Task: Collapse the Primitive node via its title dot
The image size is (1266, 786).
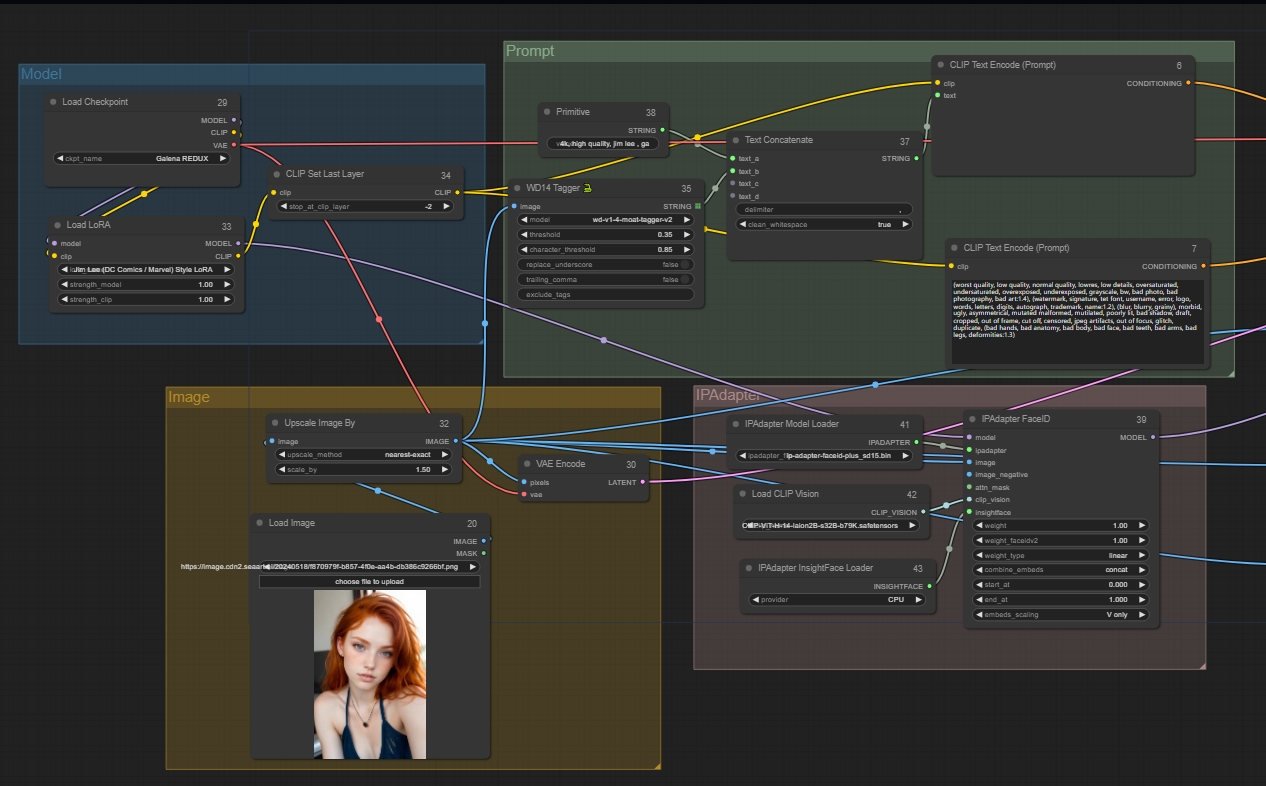Action: pos(547,112)
